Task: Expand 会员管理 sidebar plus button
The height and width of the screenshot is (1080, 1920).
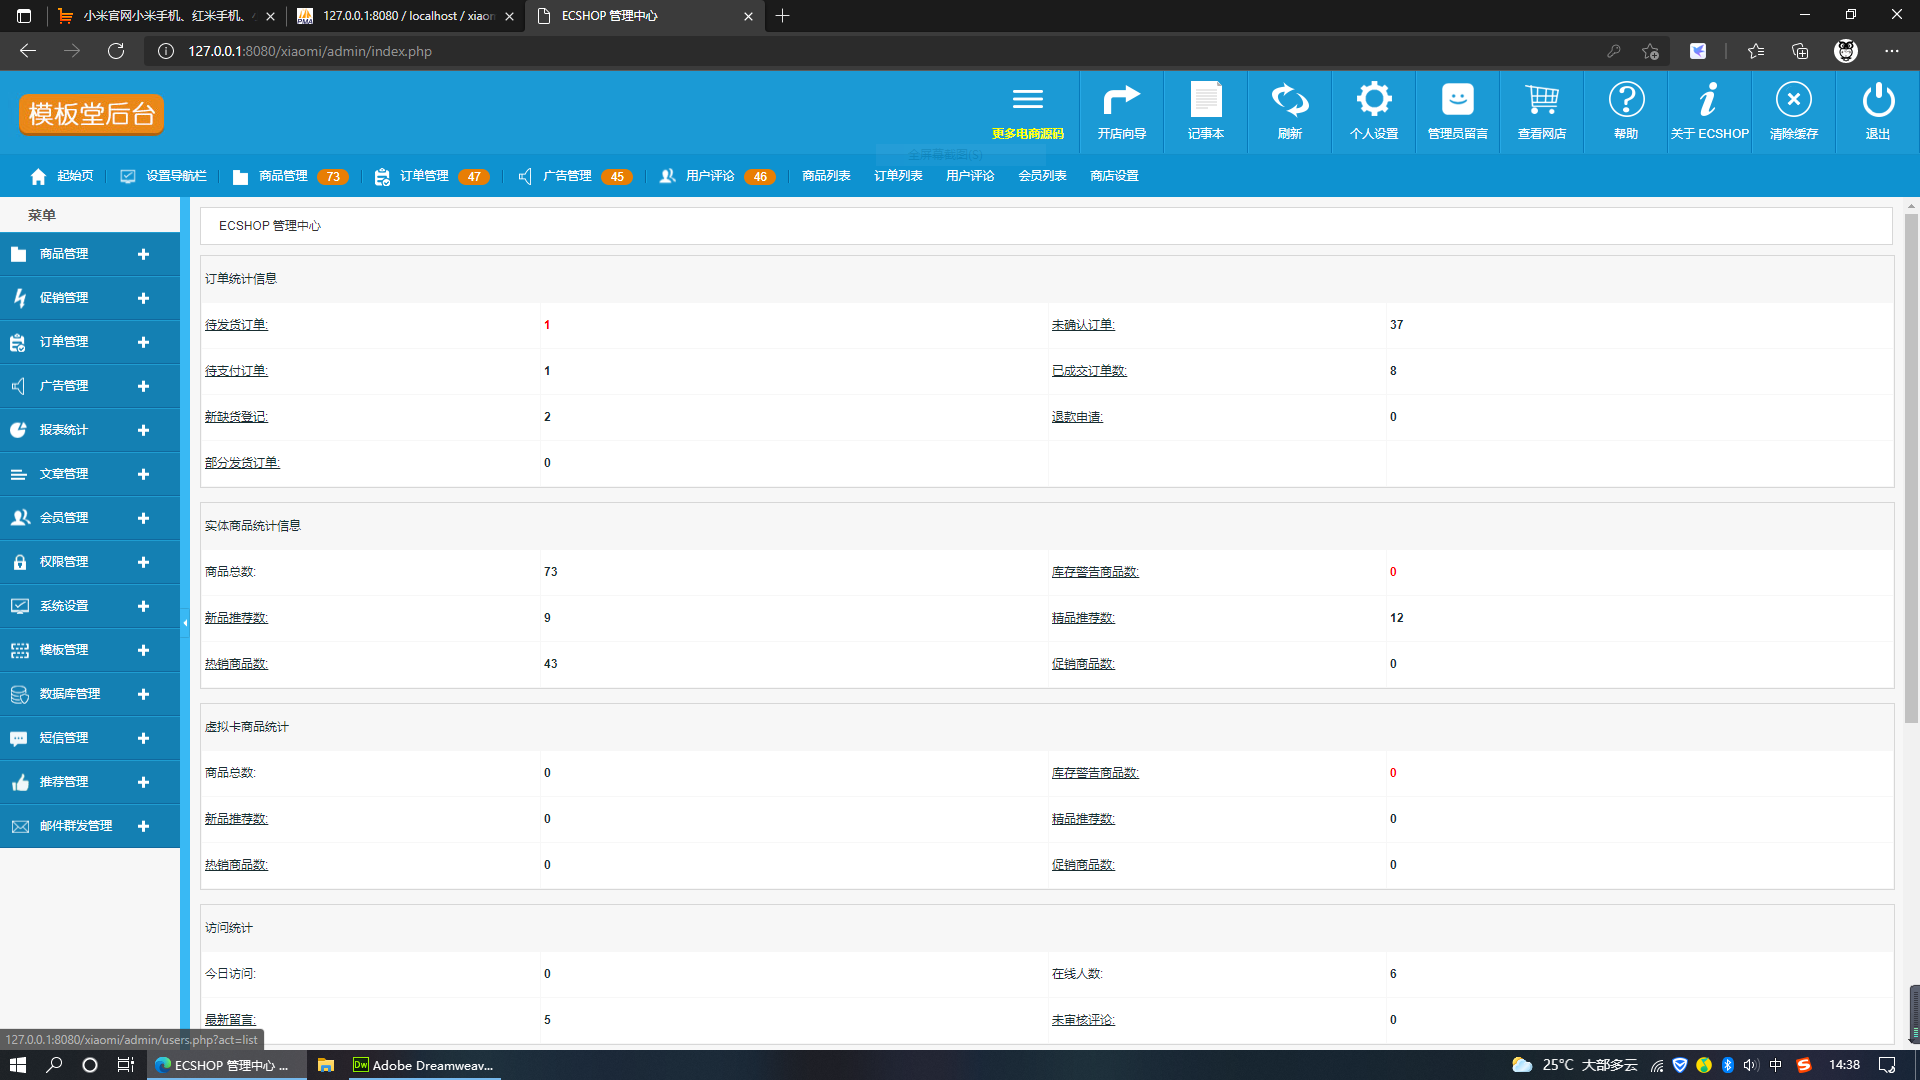Action: [x=143, y=519]
